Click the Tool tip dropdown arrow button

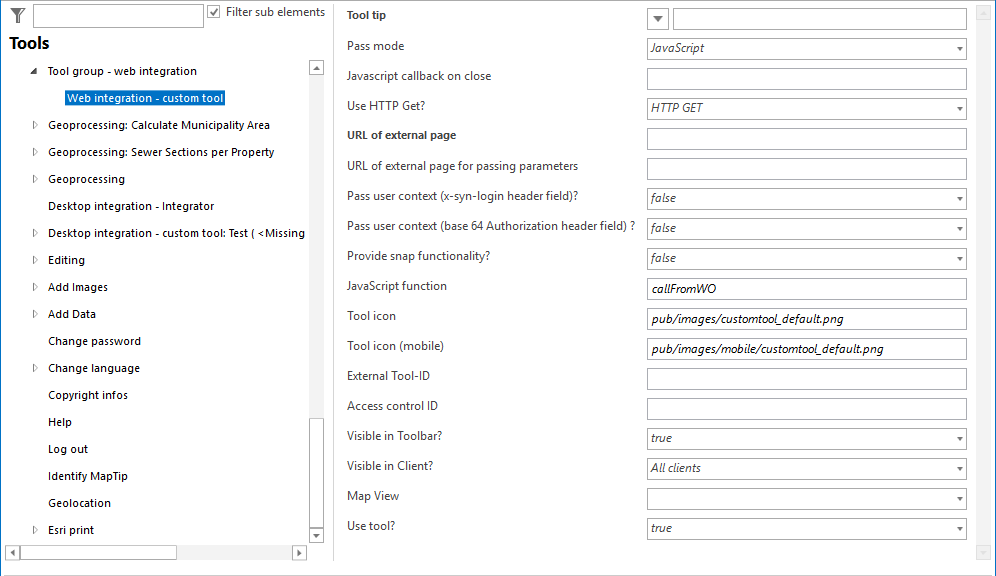coord(657,18)
